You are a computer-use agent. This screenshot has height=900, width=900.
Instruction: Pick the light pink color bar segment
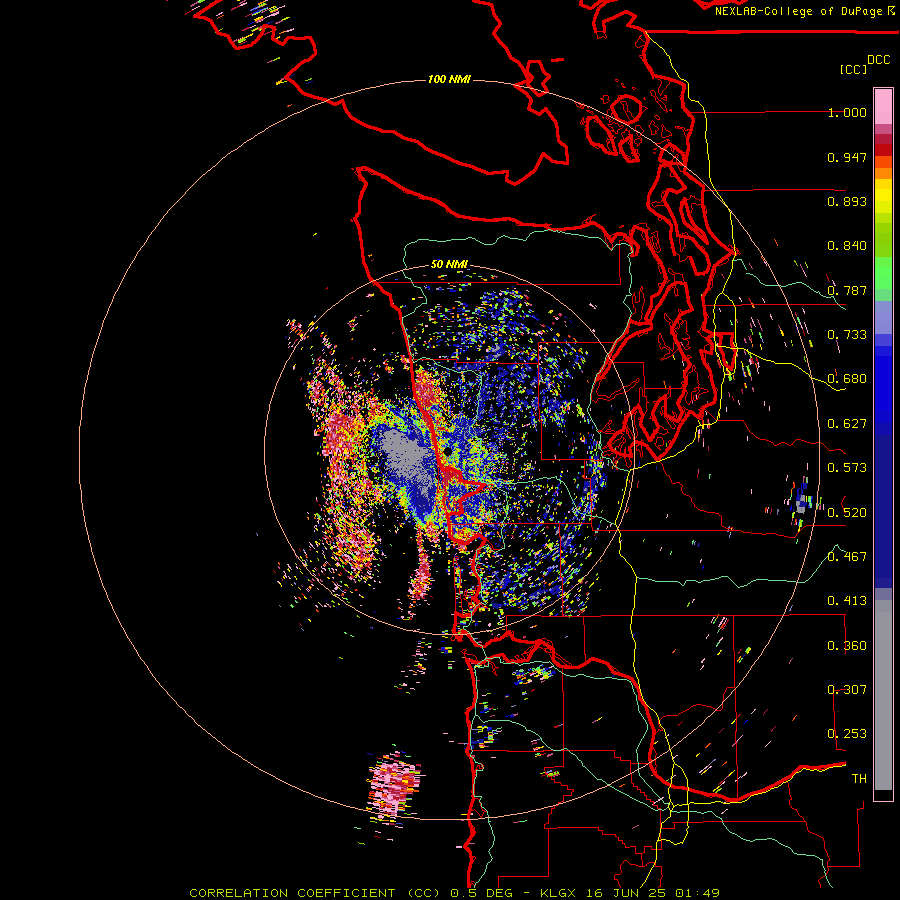(883, 106)
